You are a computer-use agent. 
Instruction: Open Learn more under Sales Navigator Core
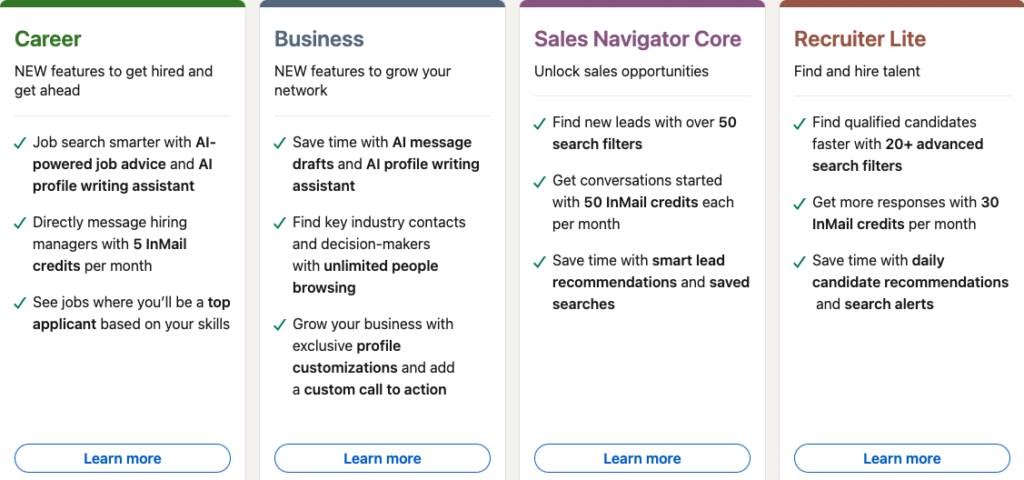642,458
